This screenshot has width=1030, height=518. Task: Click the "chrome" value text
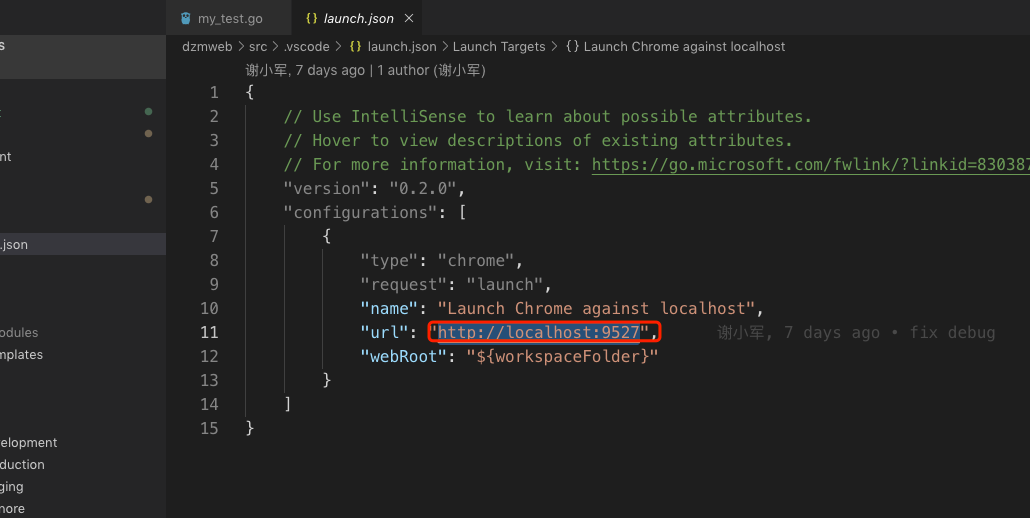[476, 261]
